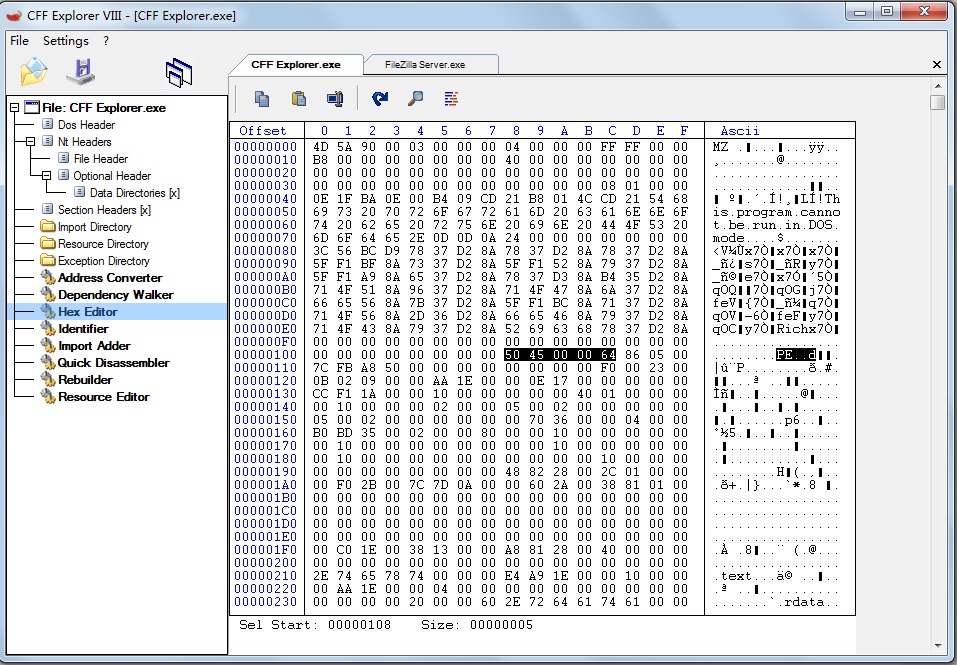Select Dos Header in the tree
The image size is (957, 665).
[86, 124]
